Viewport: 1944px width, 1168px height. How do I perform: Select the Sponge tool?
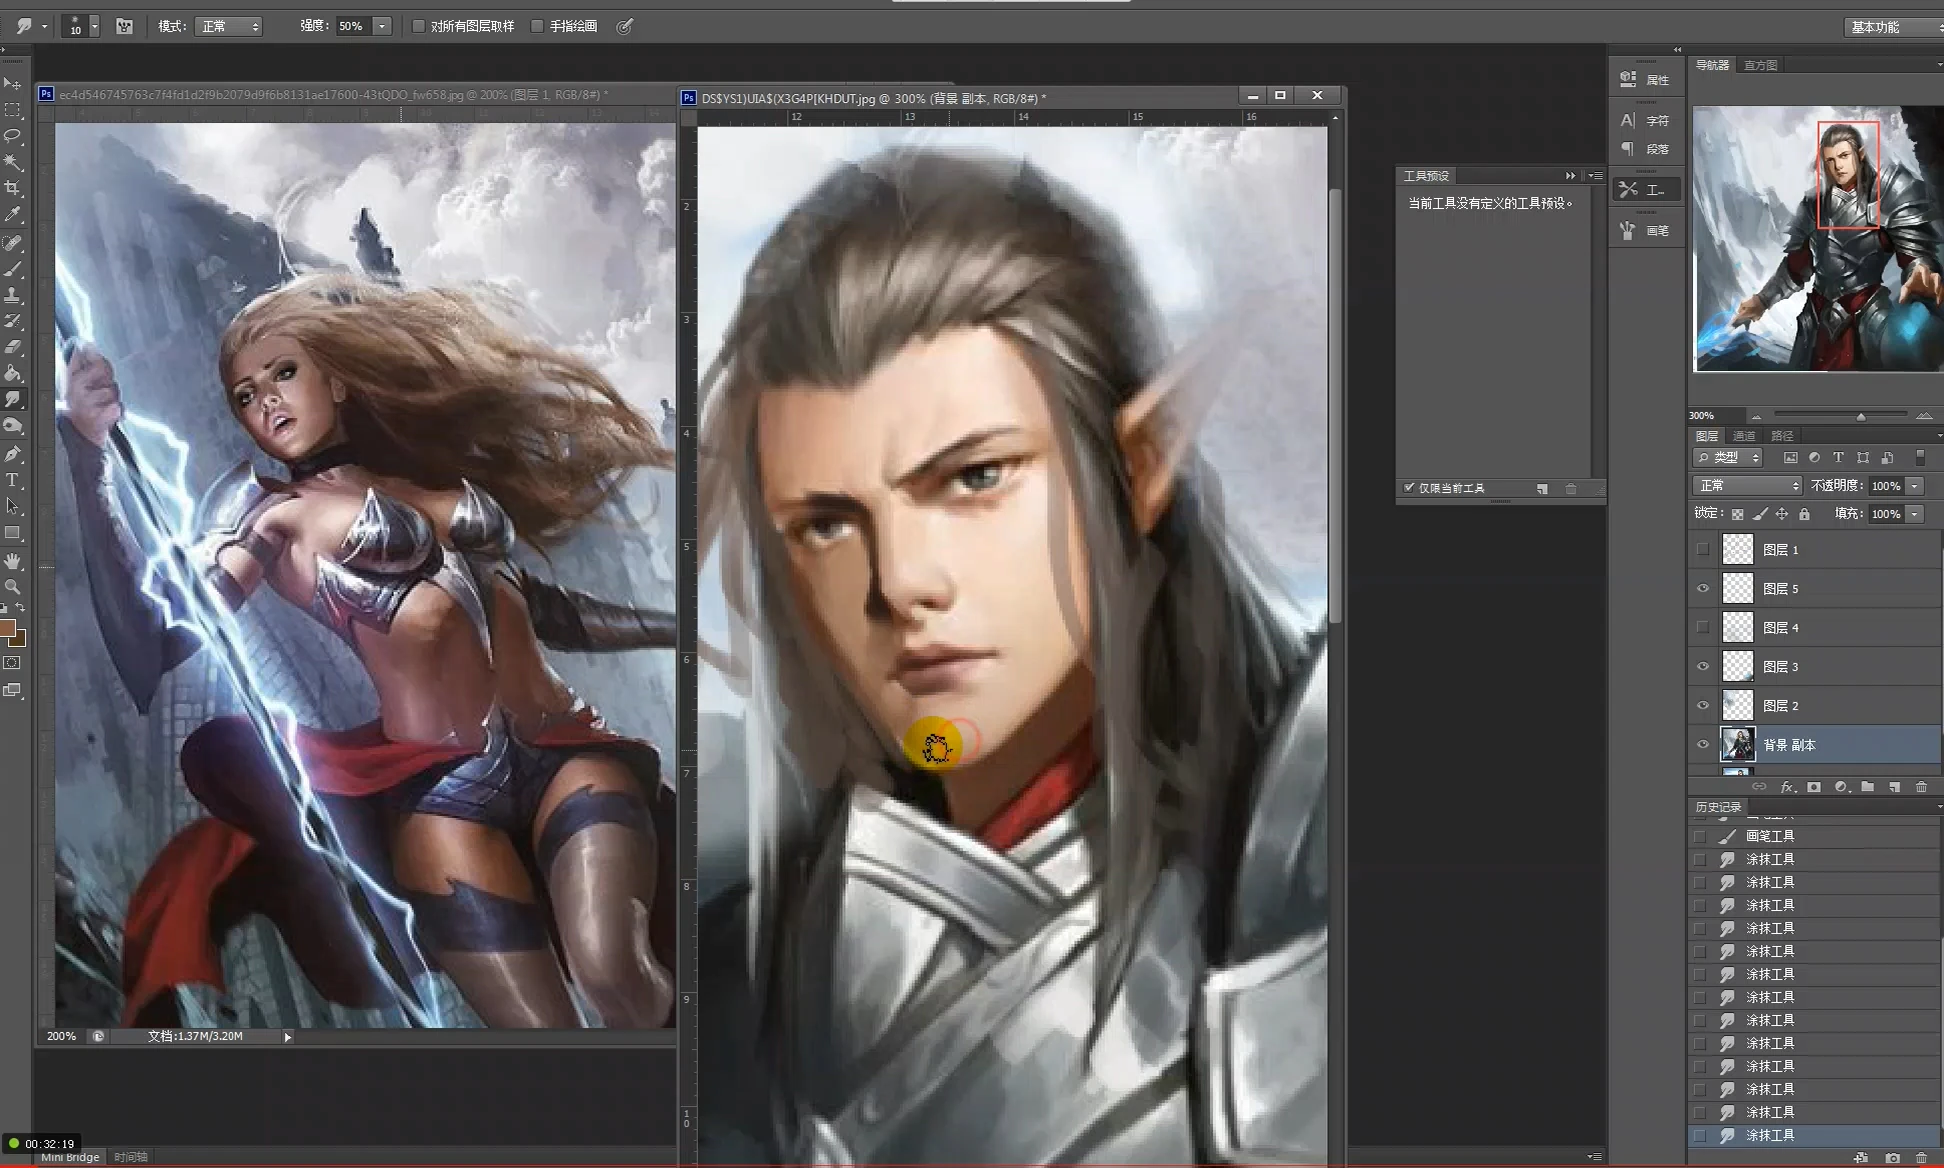pos(13,425)
